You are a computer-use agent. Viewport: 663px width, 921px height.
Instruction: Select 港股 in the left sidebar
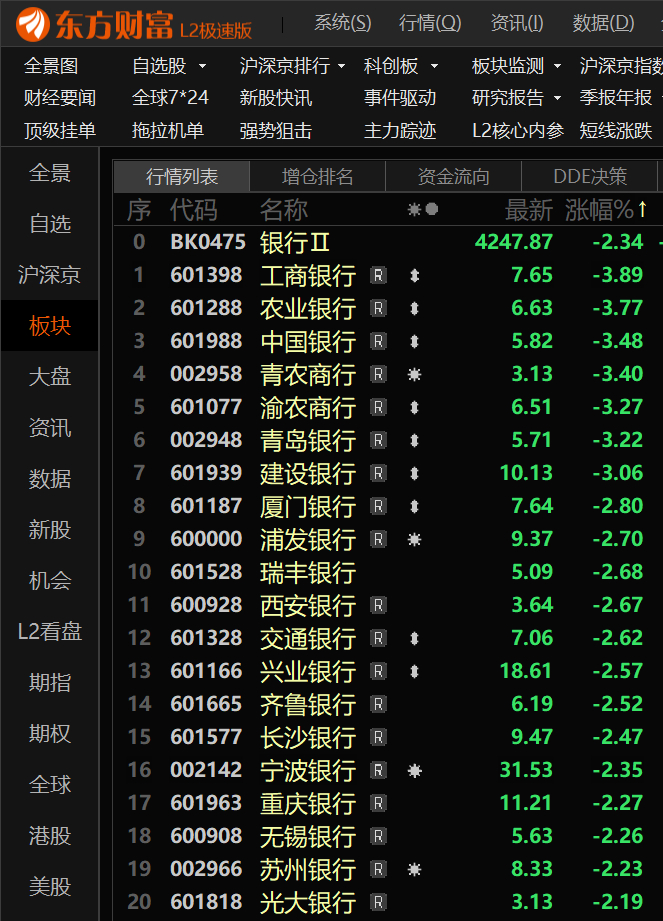pyautogui.click(x=50, y=835)
